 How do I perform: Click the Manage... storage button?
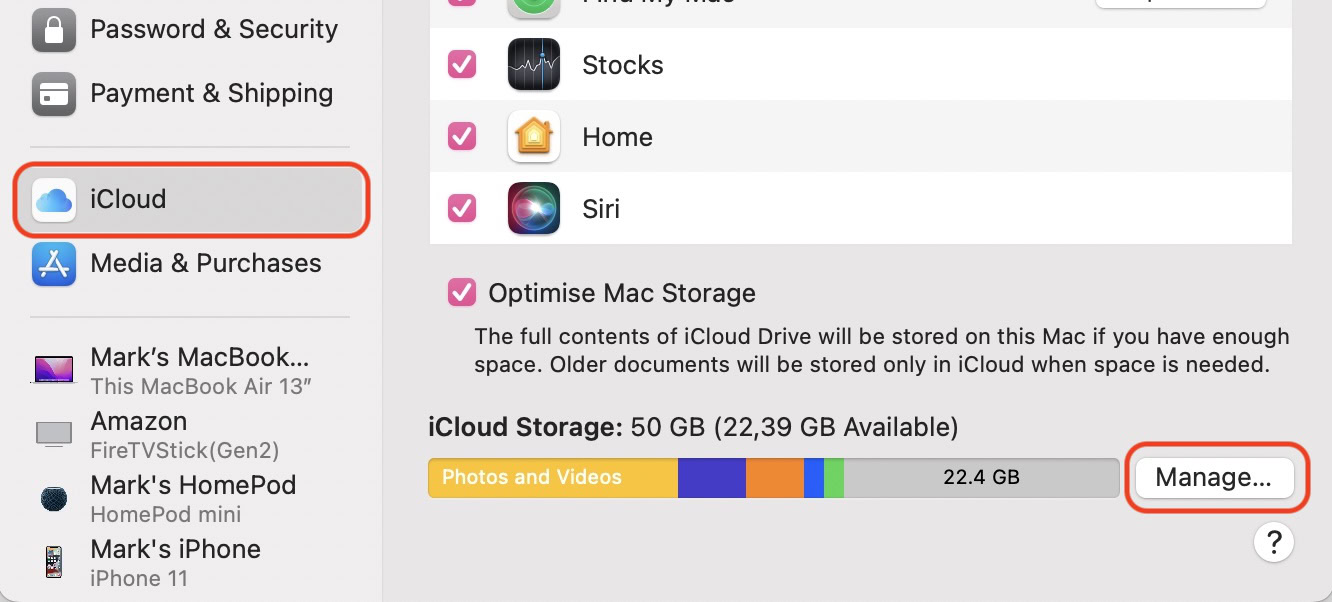click(1213, 478)
